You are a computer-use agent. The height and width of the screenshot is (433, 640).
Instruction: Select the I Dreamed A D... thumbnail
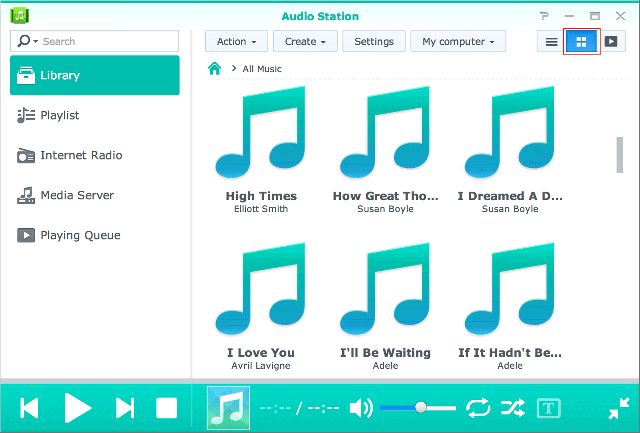pos(510,133)
